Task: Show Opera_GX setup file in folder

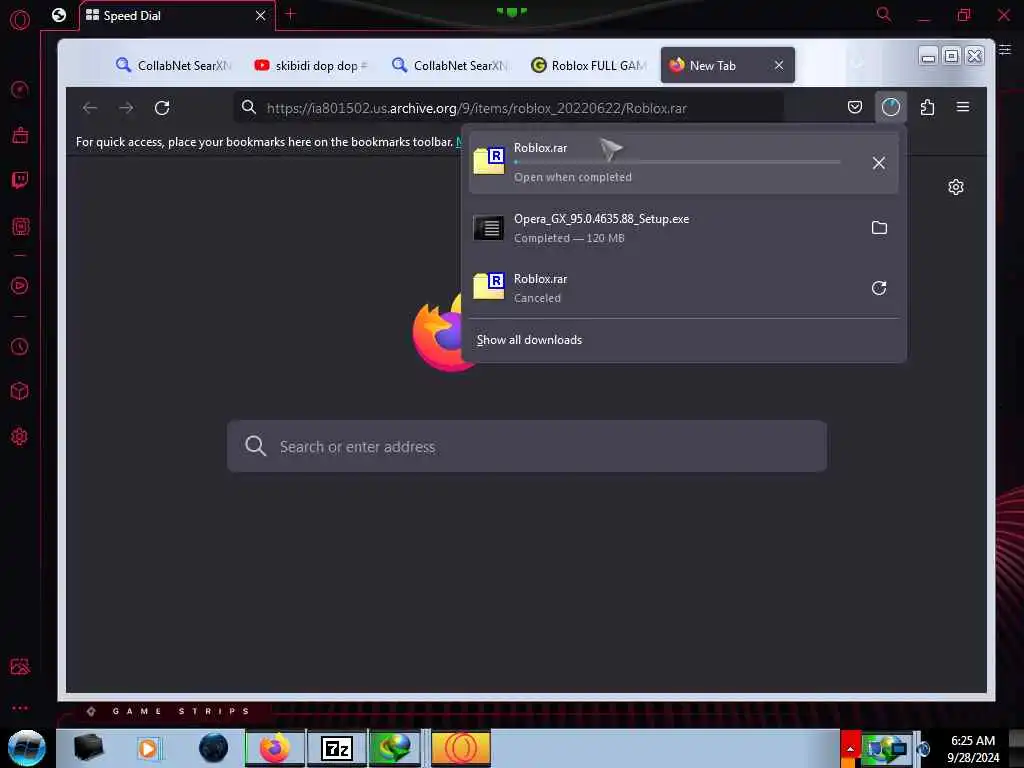Action: 879,227
